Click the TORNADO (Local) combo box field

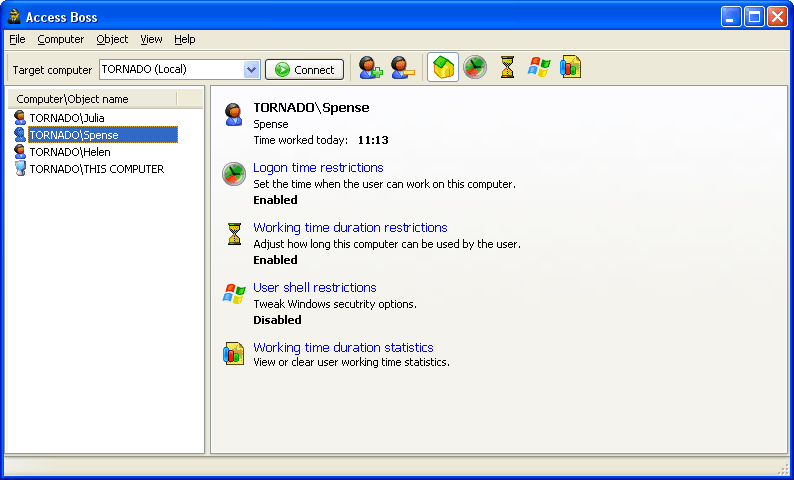180,69
